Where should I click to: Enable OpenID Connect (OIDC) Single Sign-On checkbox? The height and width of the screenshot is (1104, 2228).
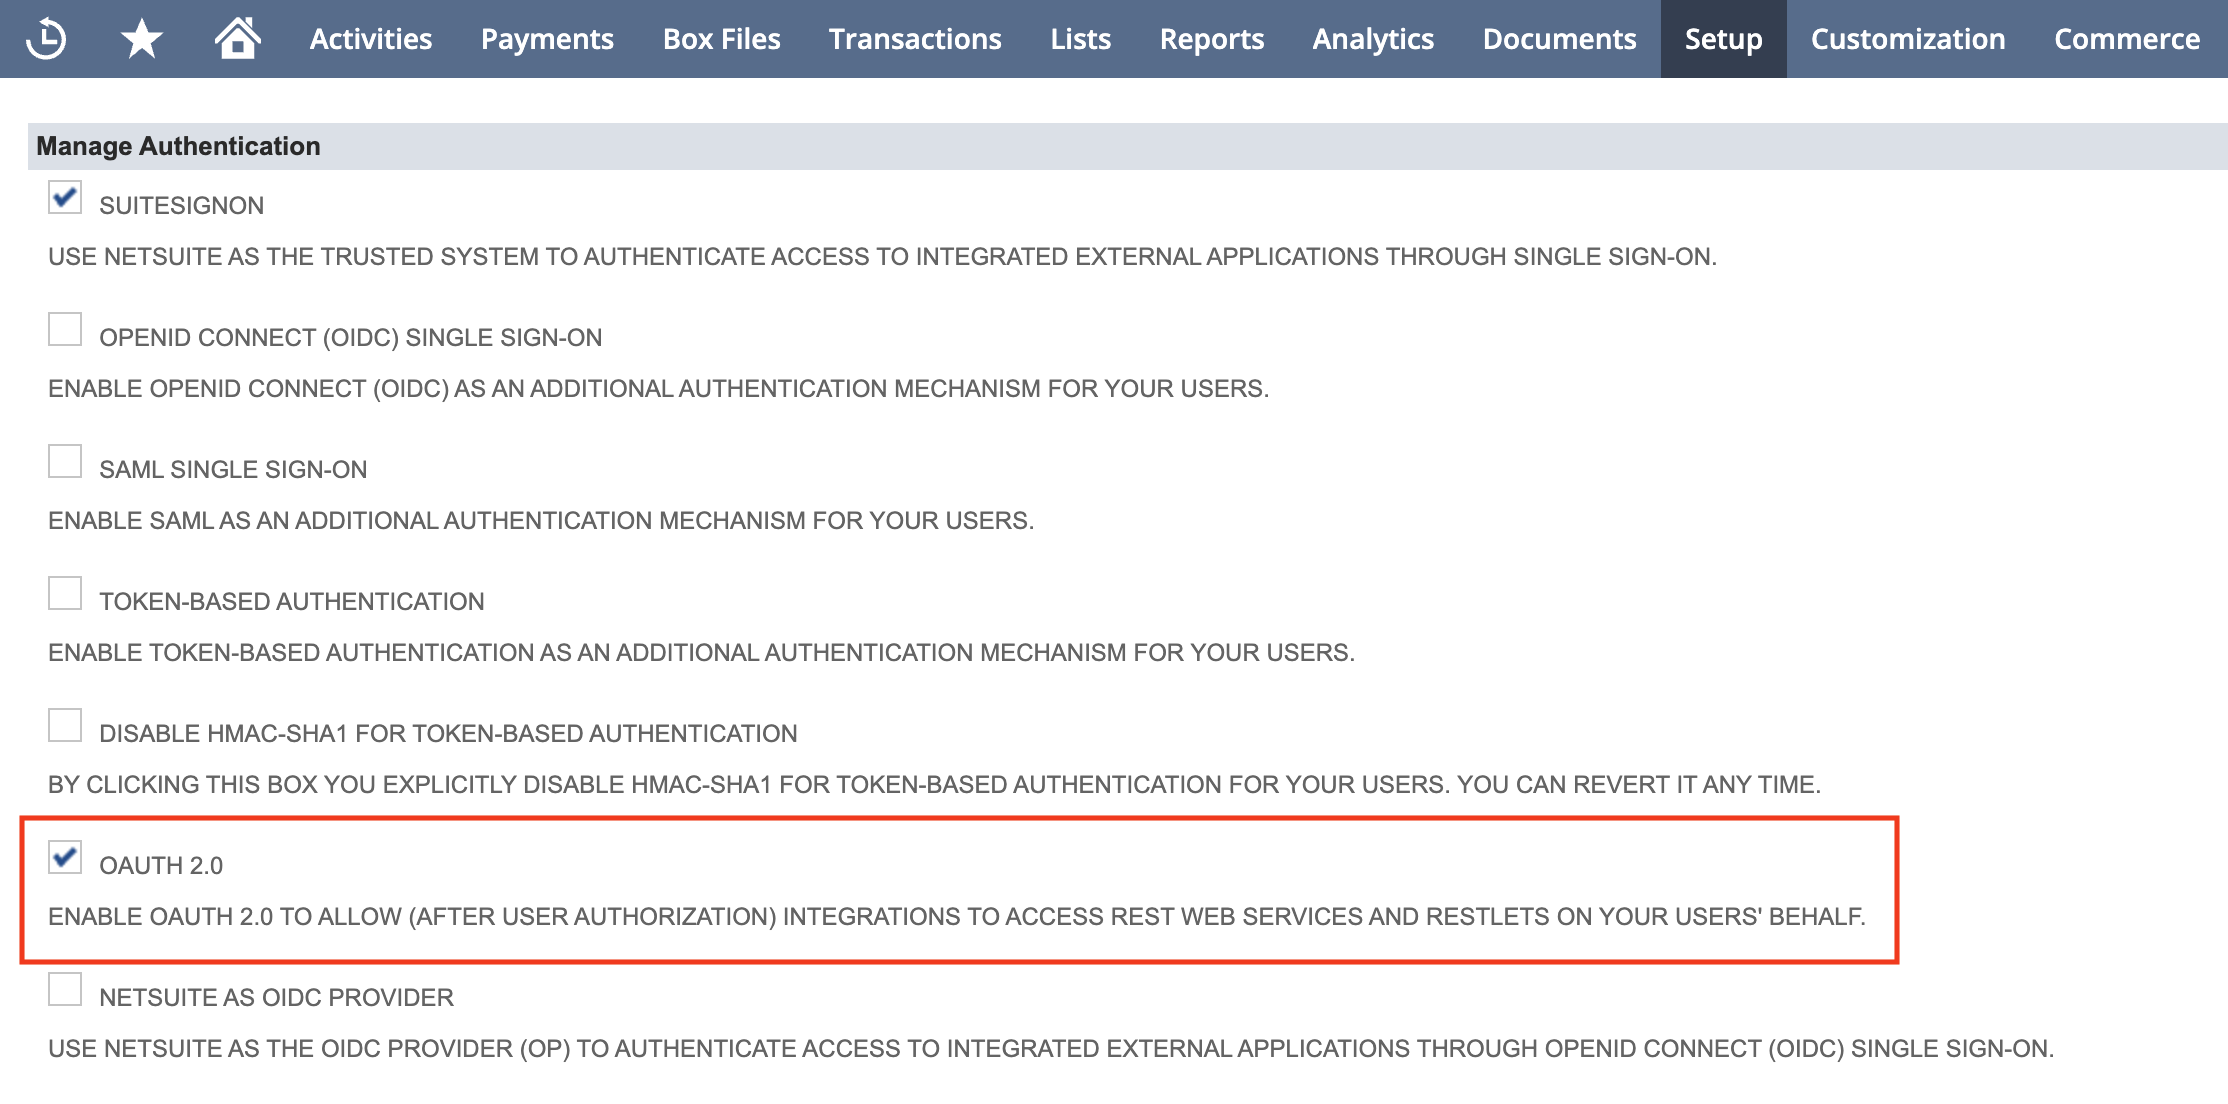65,329
